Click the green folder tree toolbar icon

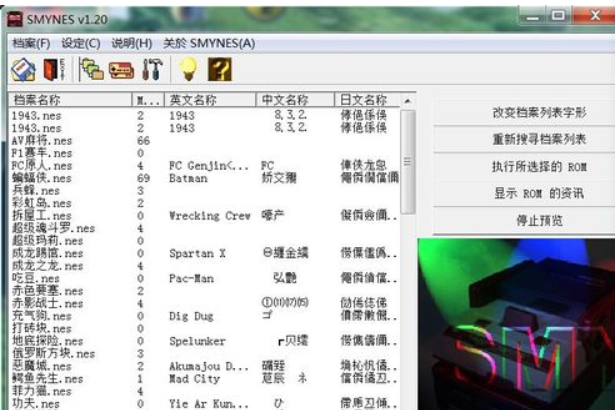click(92, 70)
